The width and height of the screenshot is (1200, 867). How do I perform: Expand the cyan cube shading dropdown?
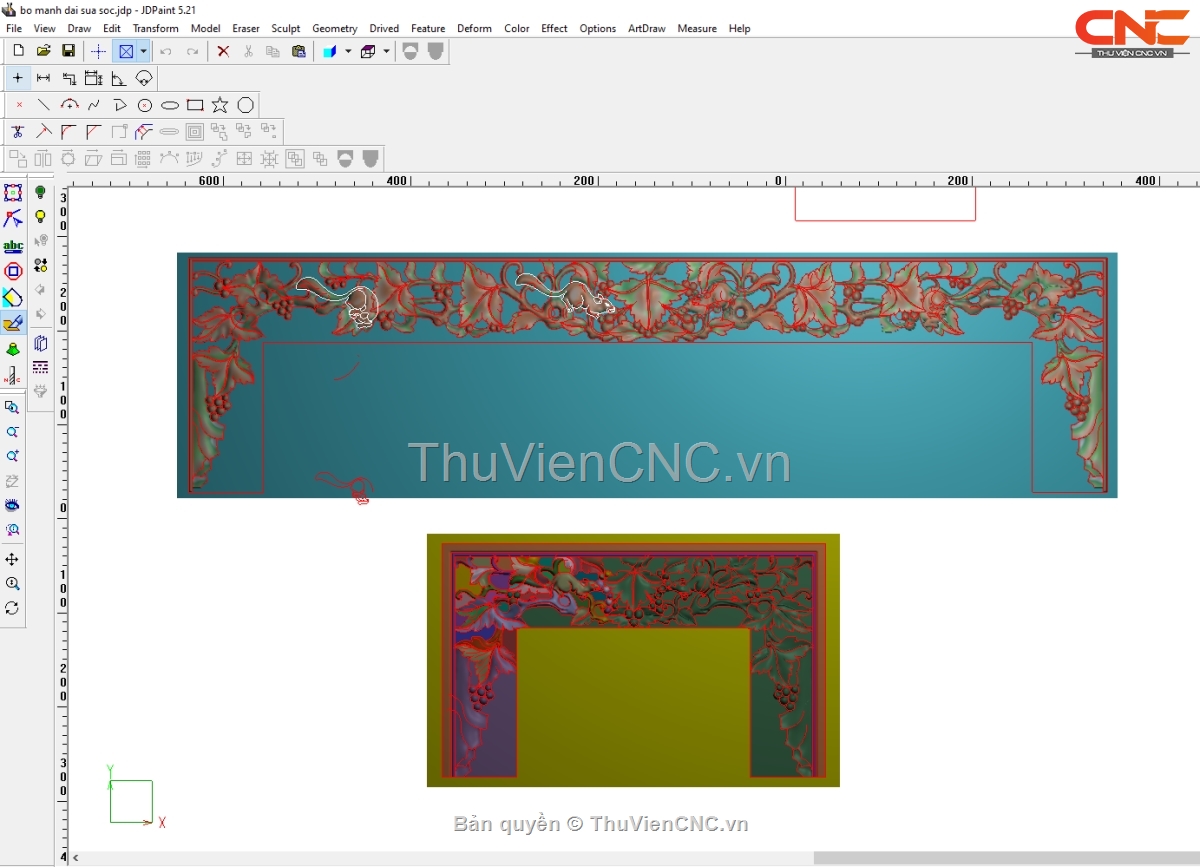pyautogui.click(x=348, y=51)
